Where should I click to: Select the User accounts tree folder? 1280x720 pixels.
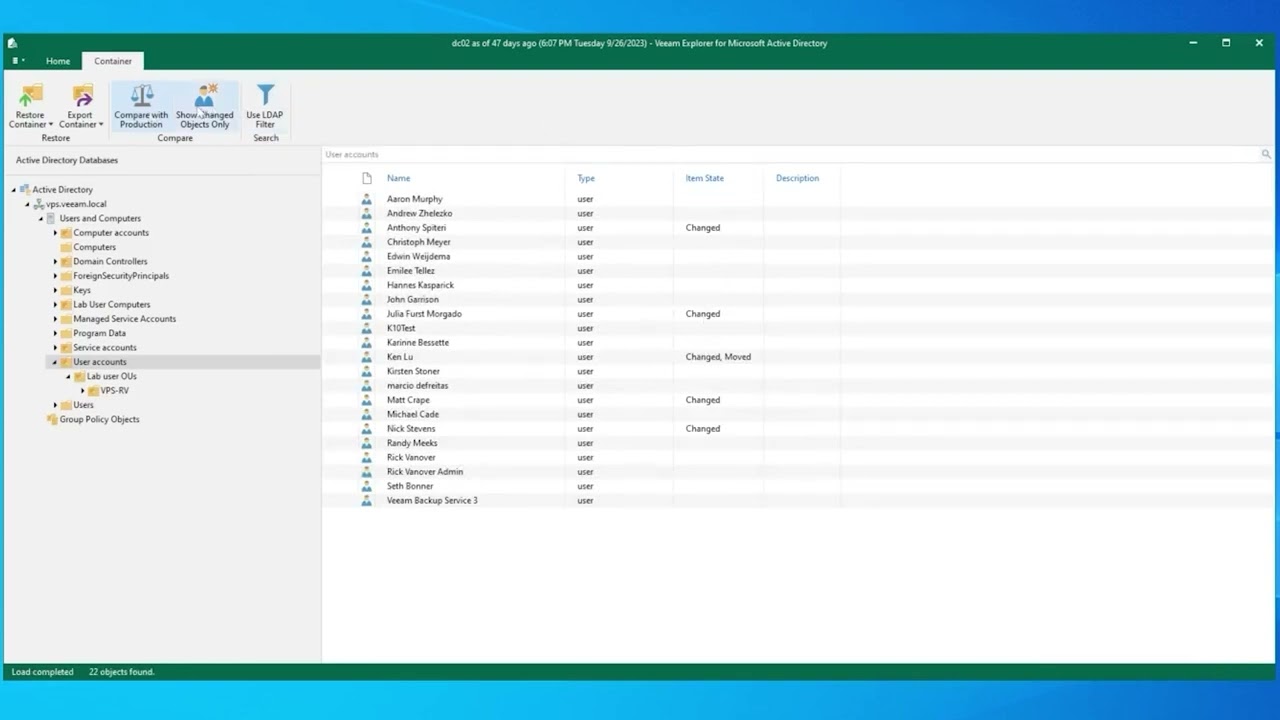100,362
